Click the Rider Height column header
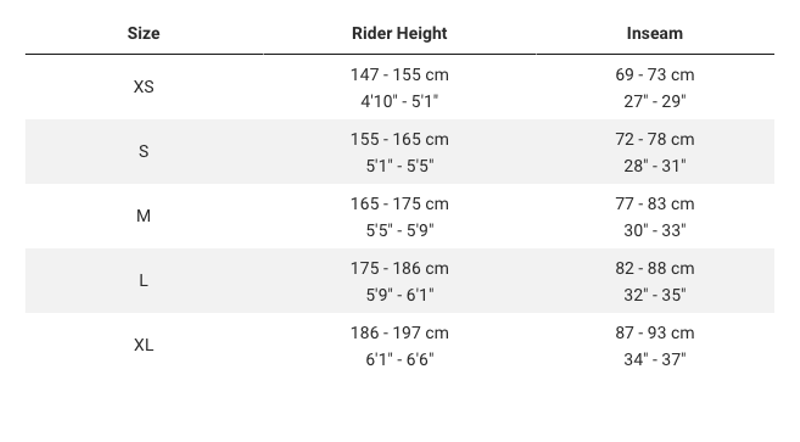Screen dimensions: 800x442 point(399,33)
